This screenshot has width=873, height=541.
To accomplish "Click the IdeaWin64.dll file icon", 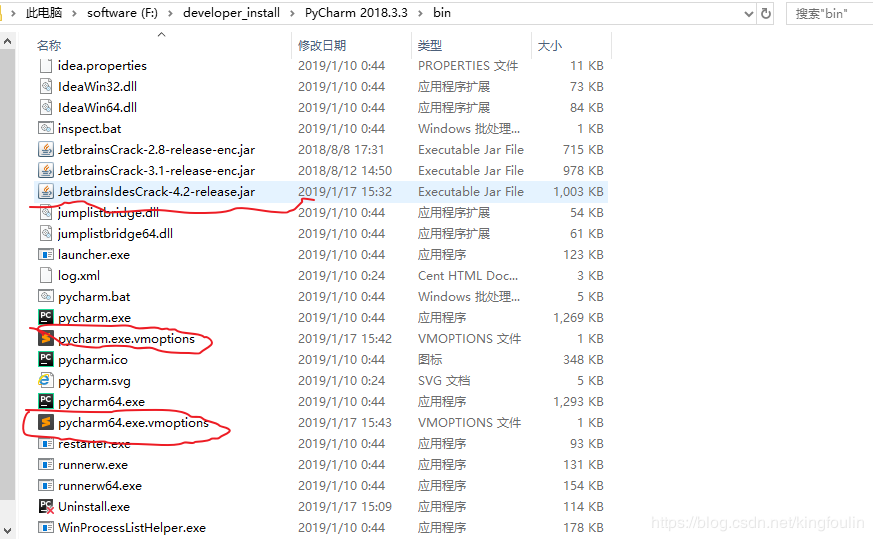I will pyautogui.click(x=46, y=107).
